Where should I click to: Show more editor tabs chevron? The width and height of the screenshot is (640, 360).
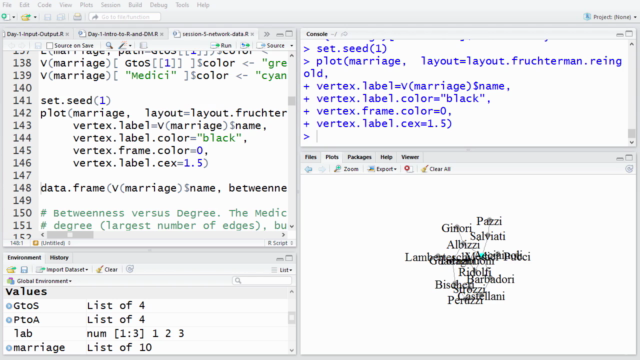click(267, 34)
